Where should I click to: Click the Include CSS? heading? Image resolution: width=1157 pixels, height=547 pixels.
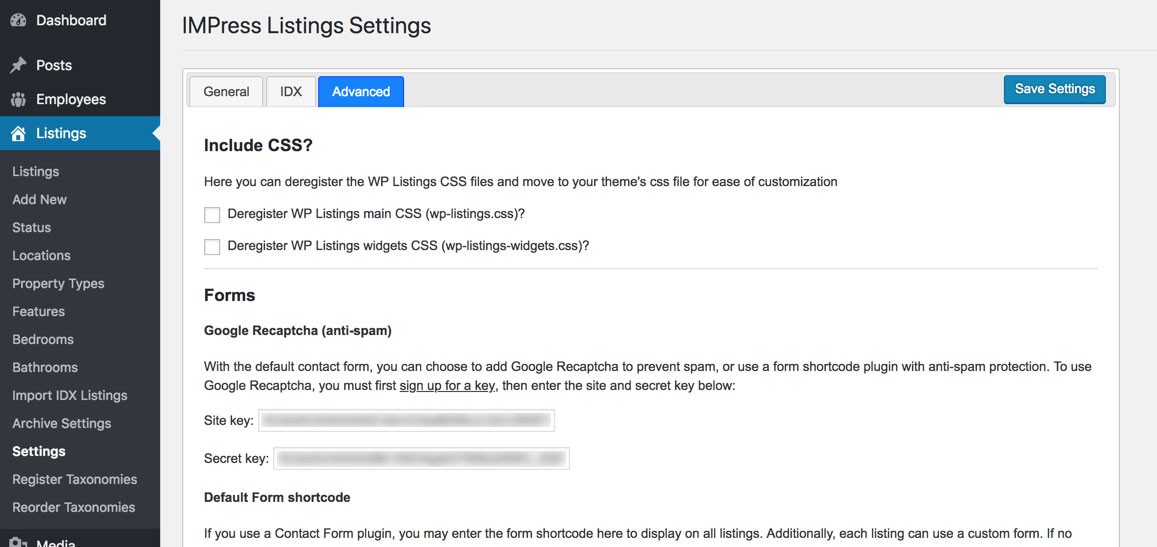point(258,145)
